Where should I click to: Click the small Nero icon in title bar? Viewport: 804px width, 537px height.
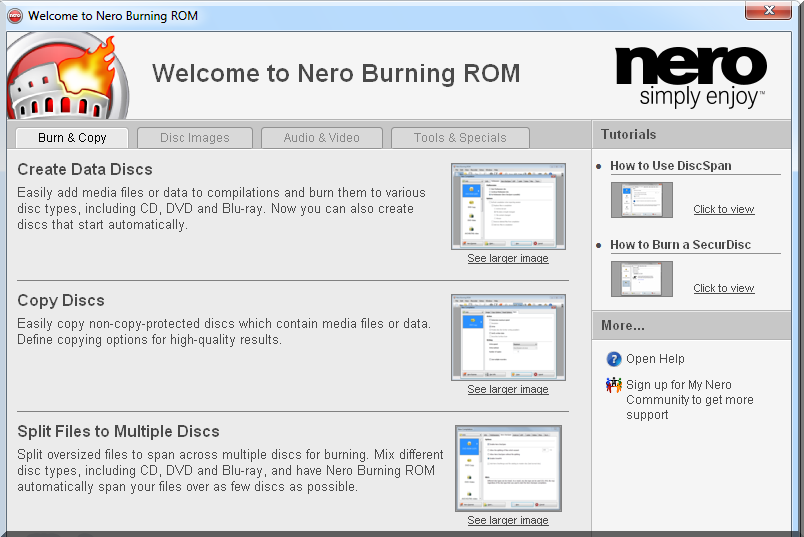click(15, 16)
